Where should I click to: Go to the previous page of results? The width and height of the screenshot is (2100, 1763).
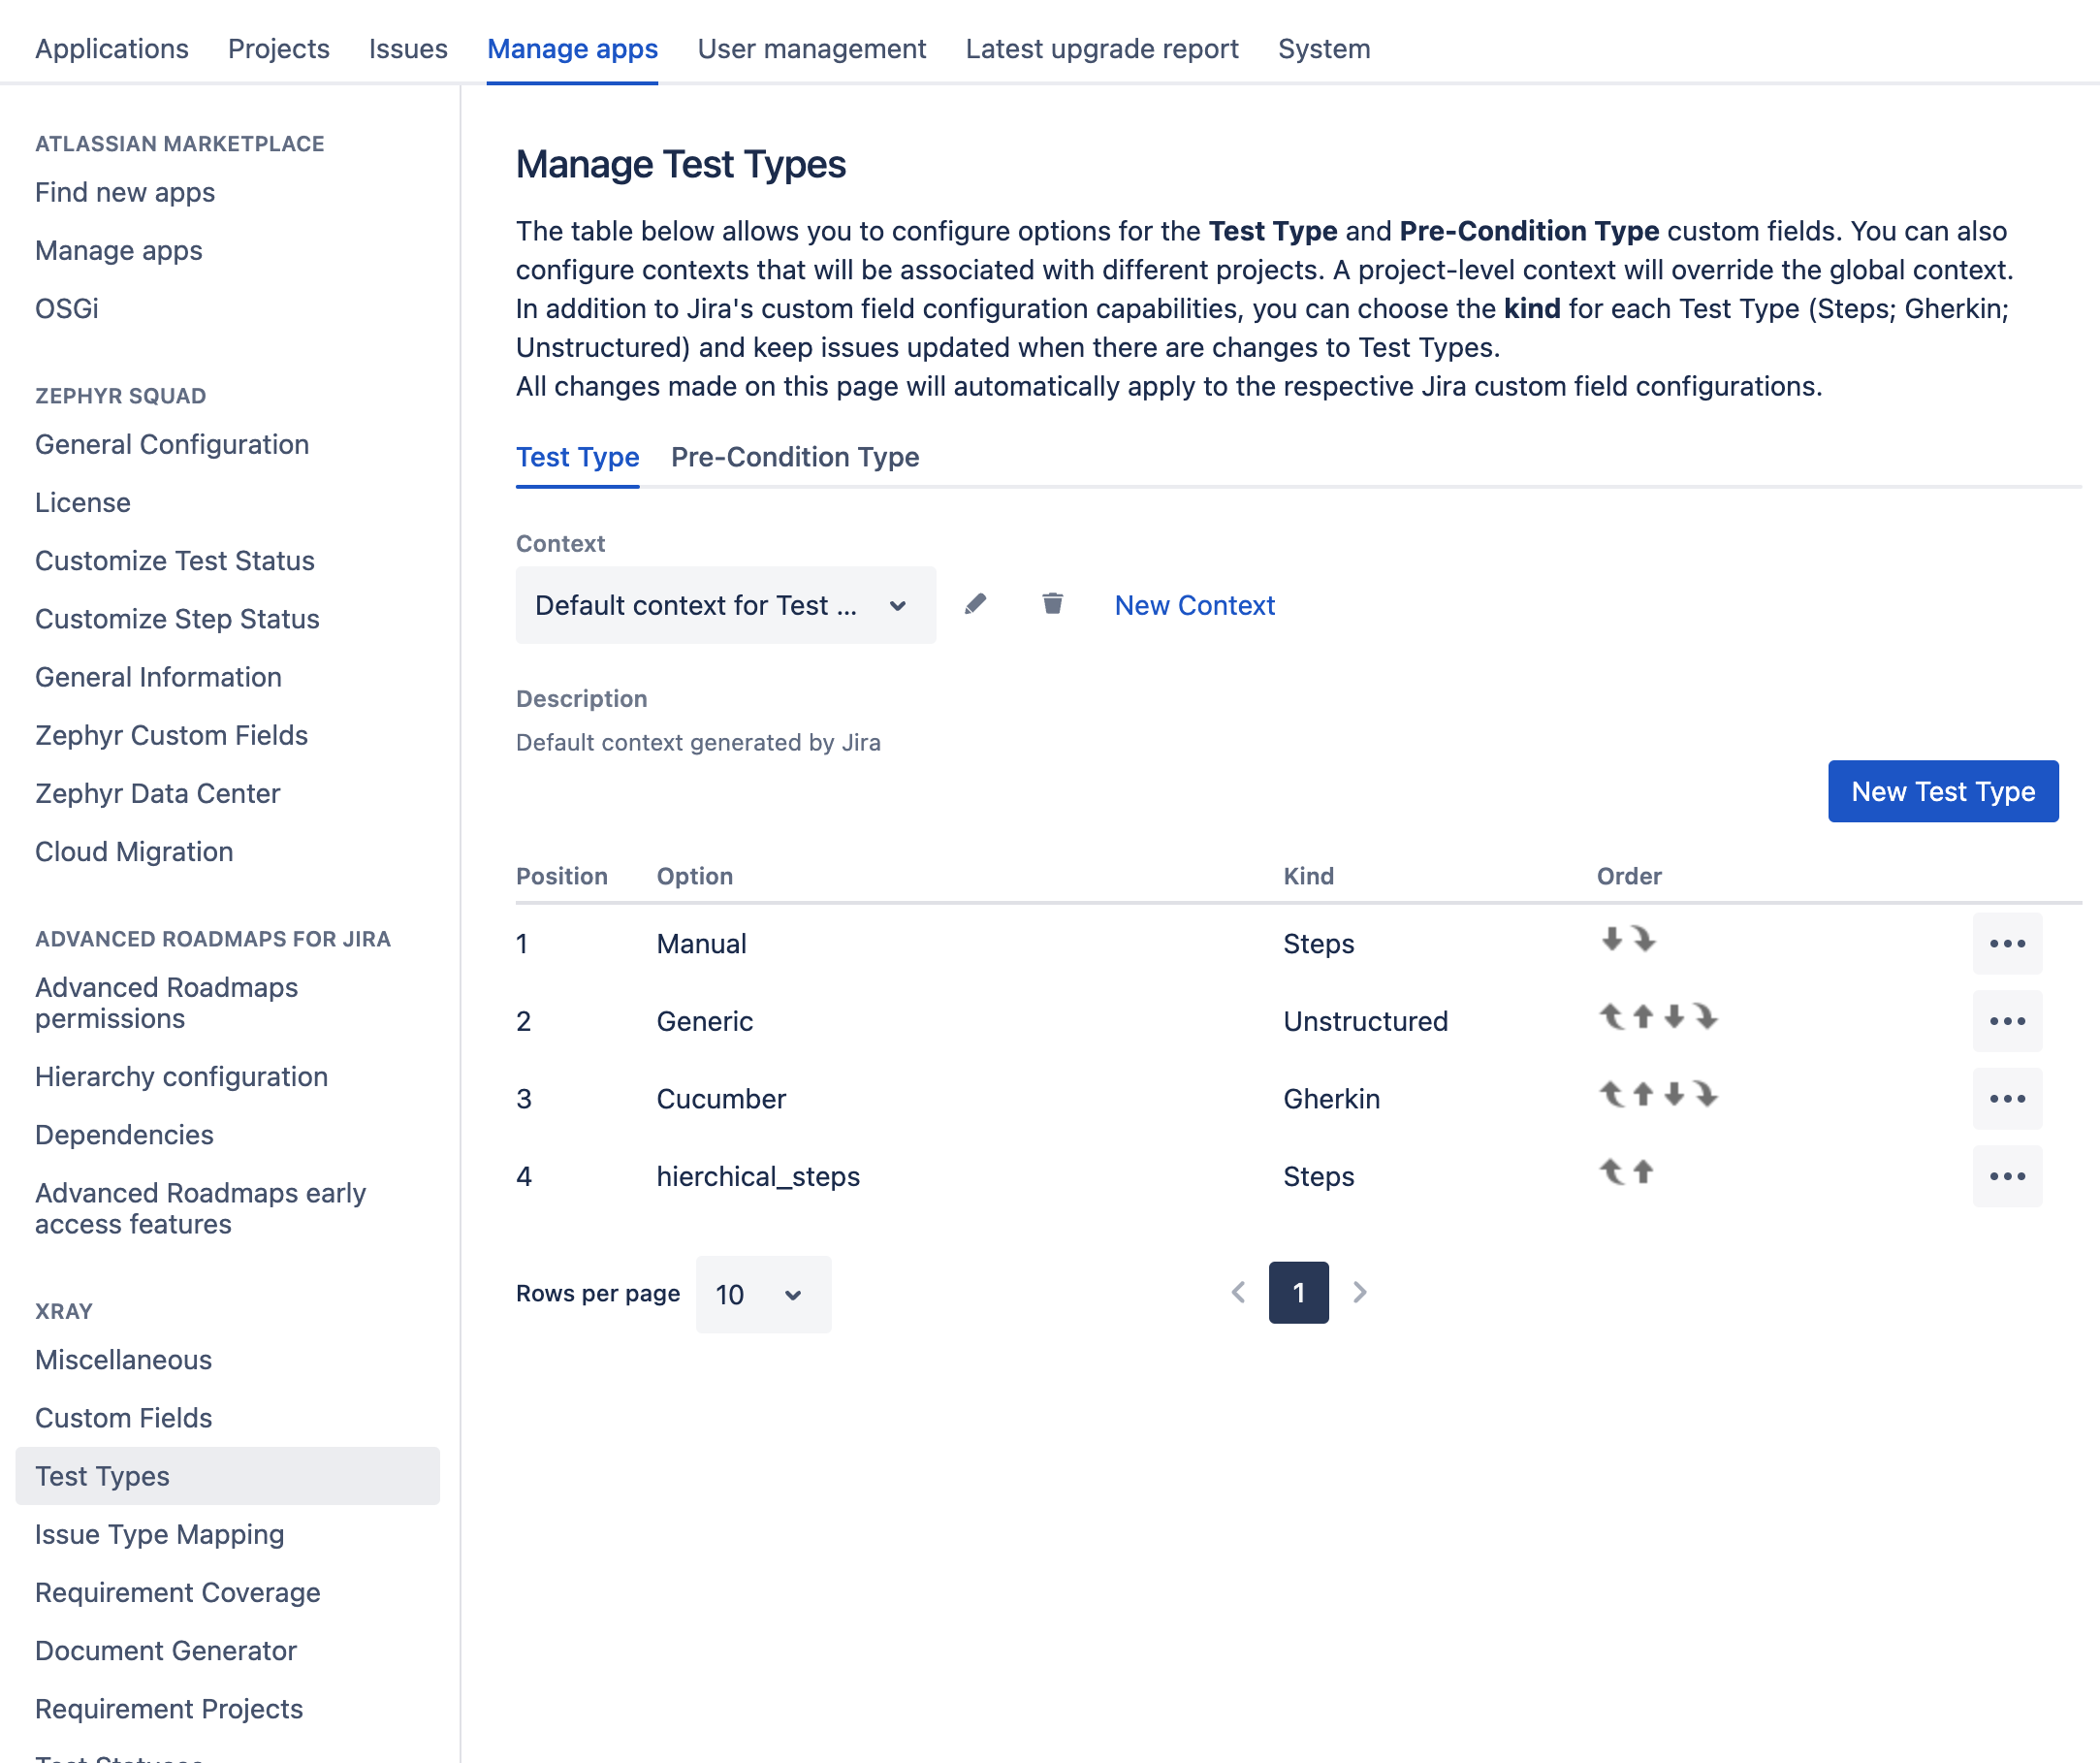1238,1292
